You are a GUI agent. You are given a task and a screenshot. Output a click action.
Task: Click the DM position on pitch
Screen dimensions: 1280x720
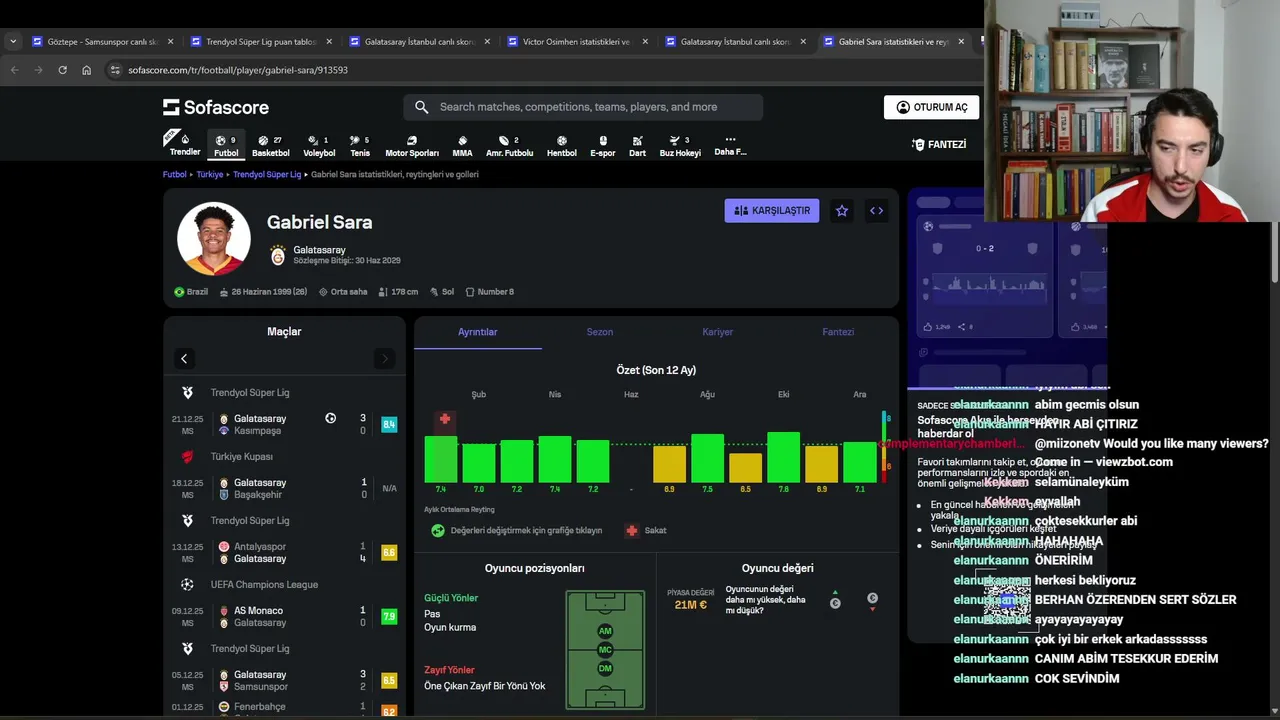605,668
